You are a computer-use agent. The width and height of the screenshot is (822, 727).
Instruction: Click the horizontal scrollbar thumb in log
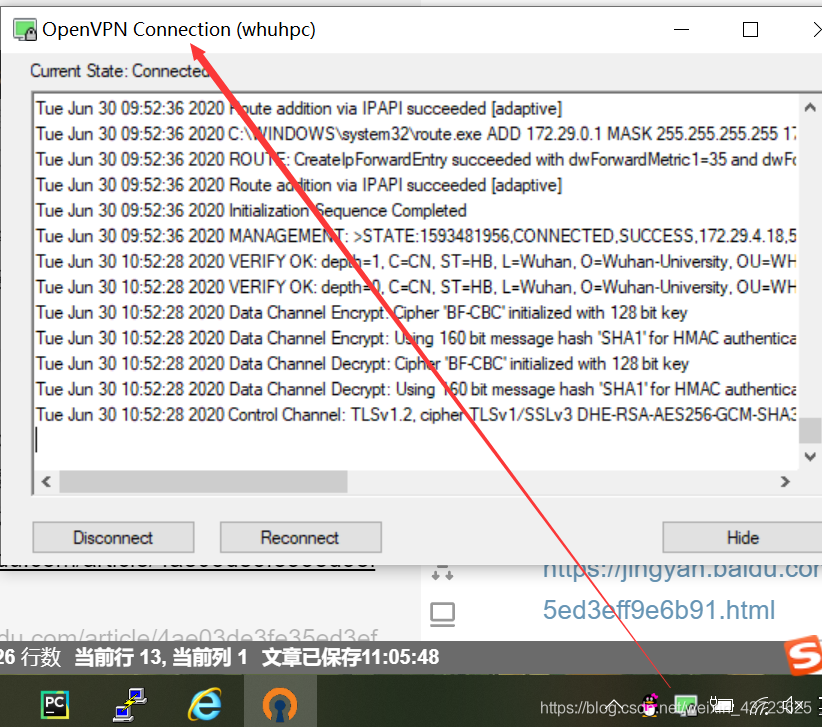click(203, 481)
